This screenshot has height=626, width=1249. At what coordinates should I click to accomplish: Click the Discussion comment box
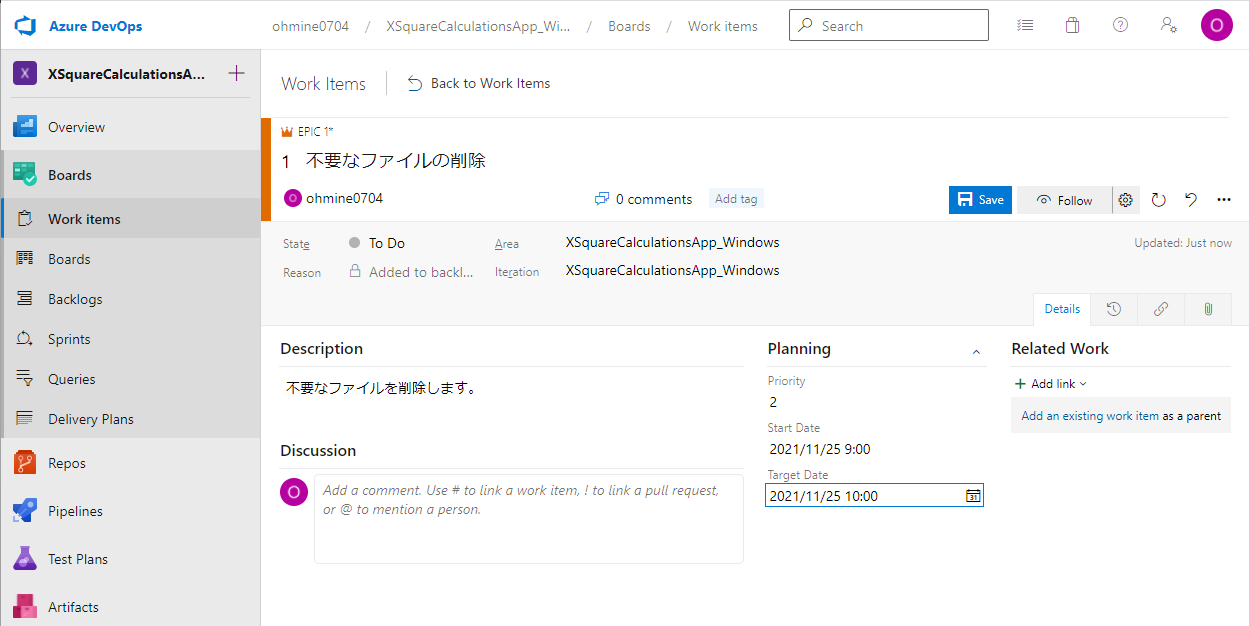tap(529, 519)
